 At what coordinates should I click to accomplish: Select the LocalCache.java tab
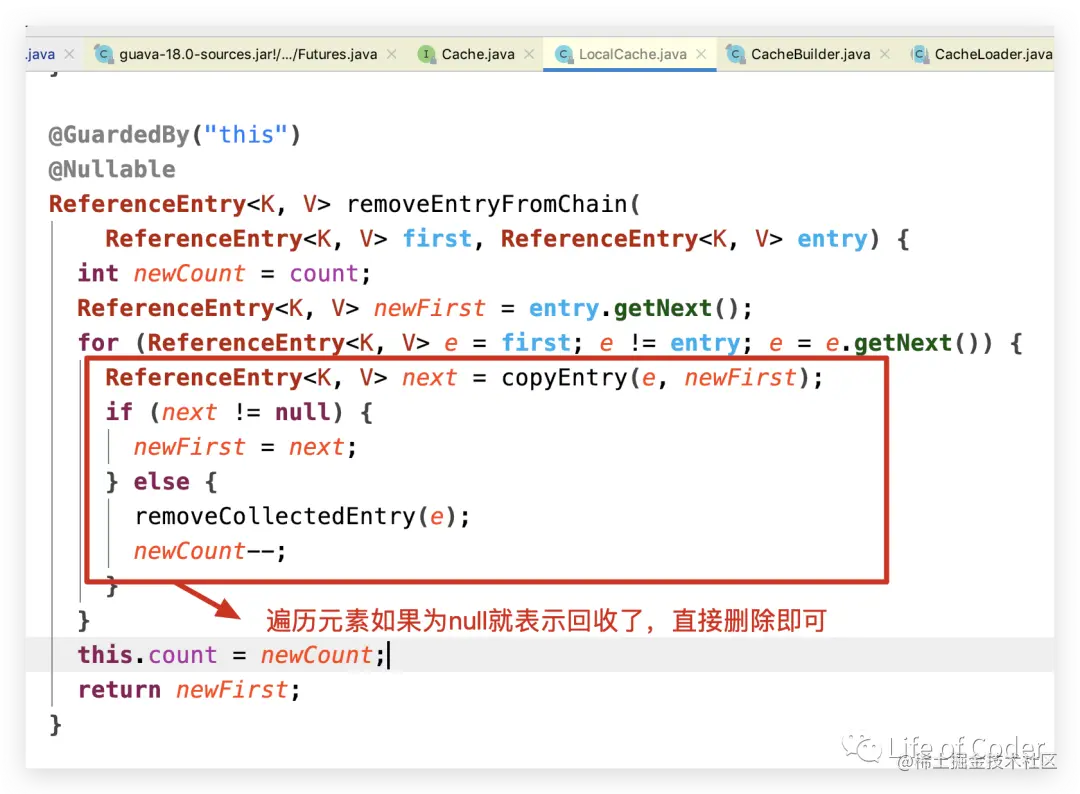coord(632,54)
